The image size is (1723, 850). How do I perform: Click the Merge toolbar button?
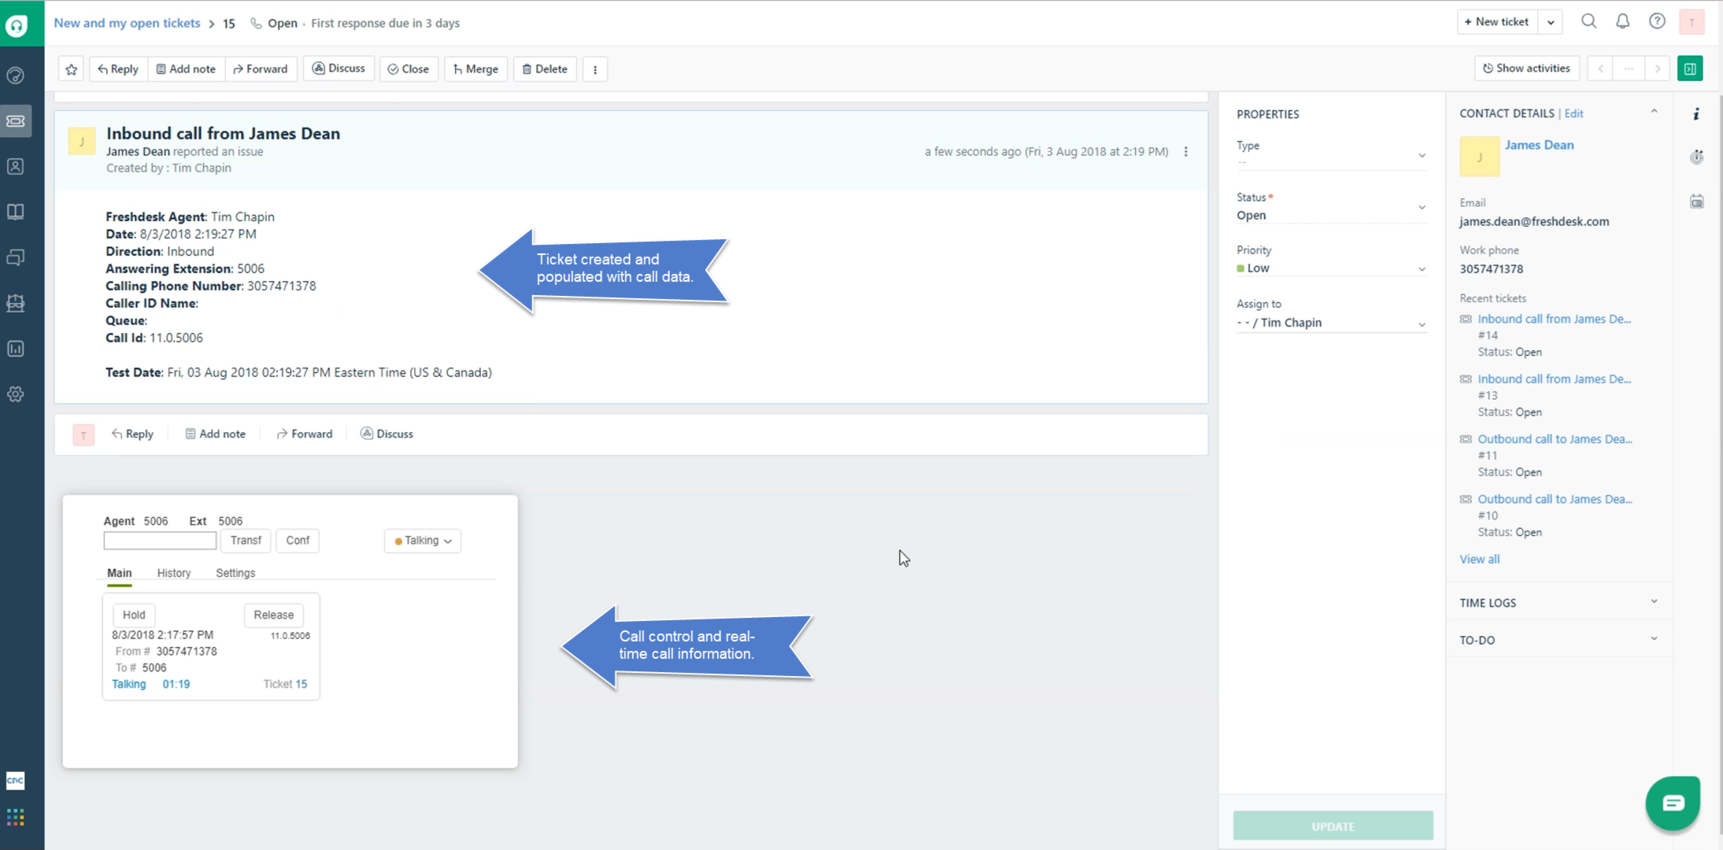coord(475,69)
